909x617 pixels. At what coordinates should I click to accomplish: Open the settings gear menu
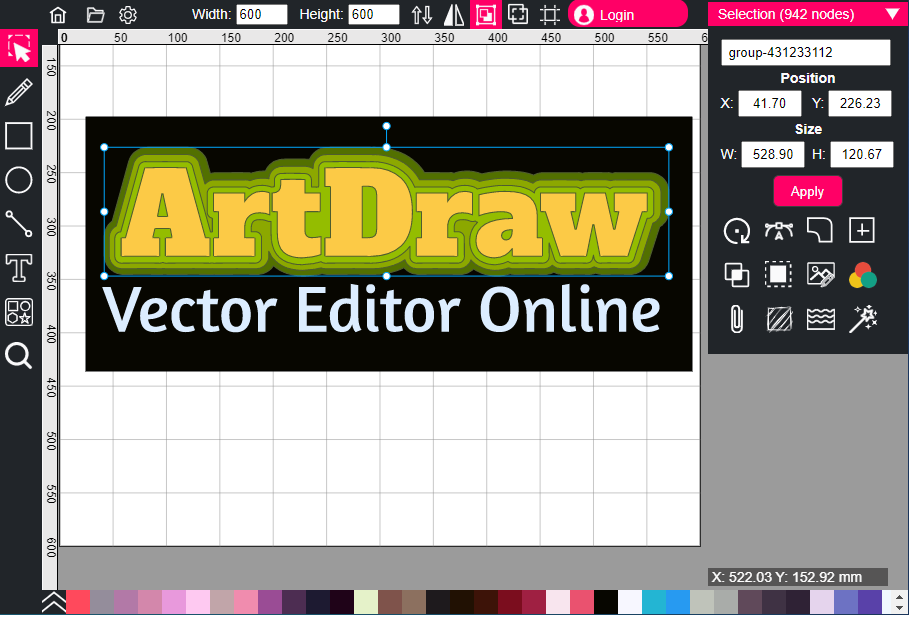(x=127, y=15)
